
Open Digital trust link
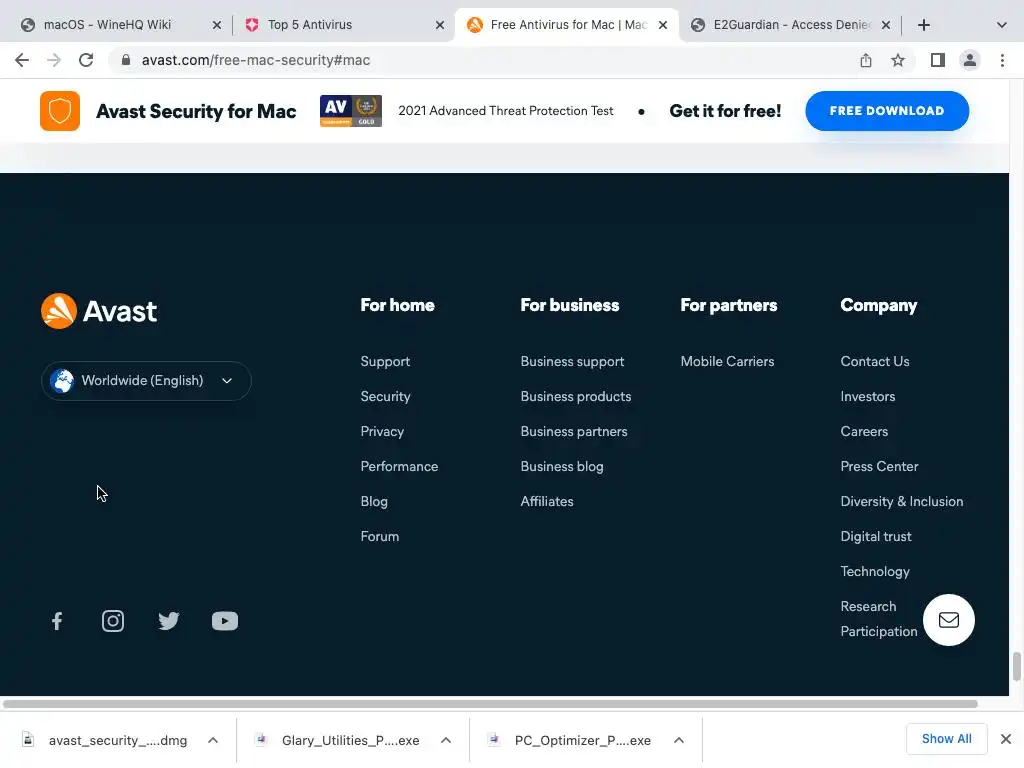coord(876,536)
